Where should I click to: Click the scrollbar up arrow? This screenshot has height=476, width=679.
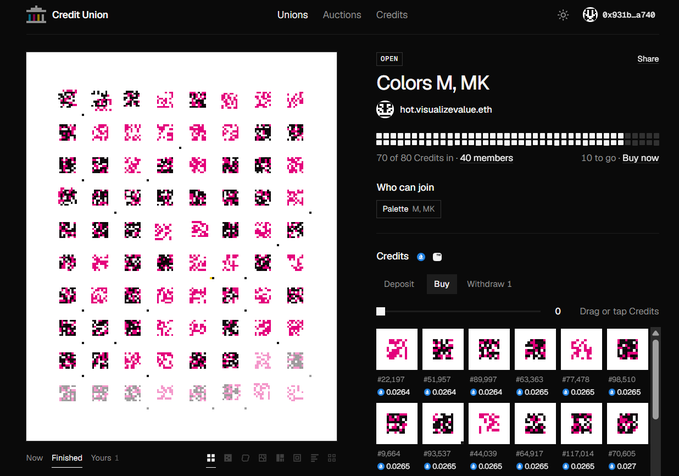tap(656, 333)
